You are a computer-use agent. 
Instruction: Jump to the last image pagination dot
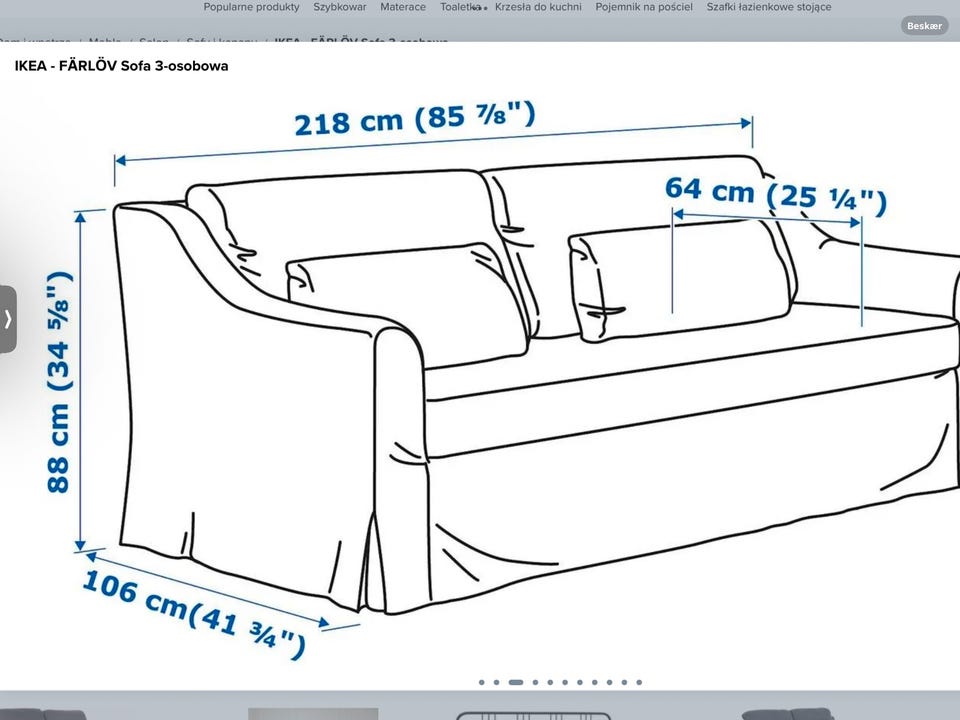click(x=639, y=682)
